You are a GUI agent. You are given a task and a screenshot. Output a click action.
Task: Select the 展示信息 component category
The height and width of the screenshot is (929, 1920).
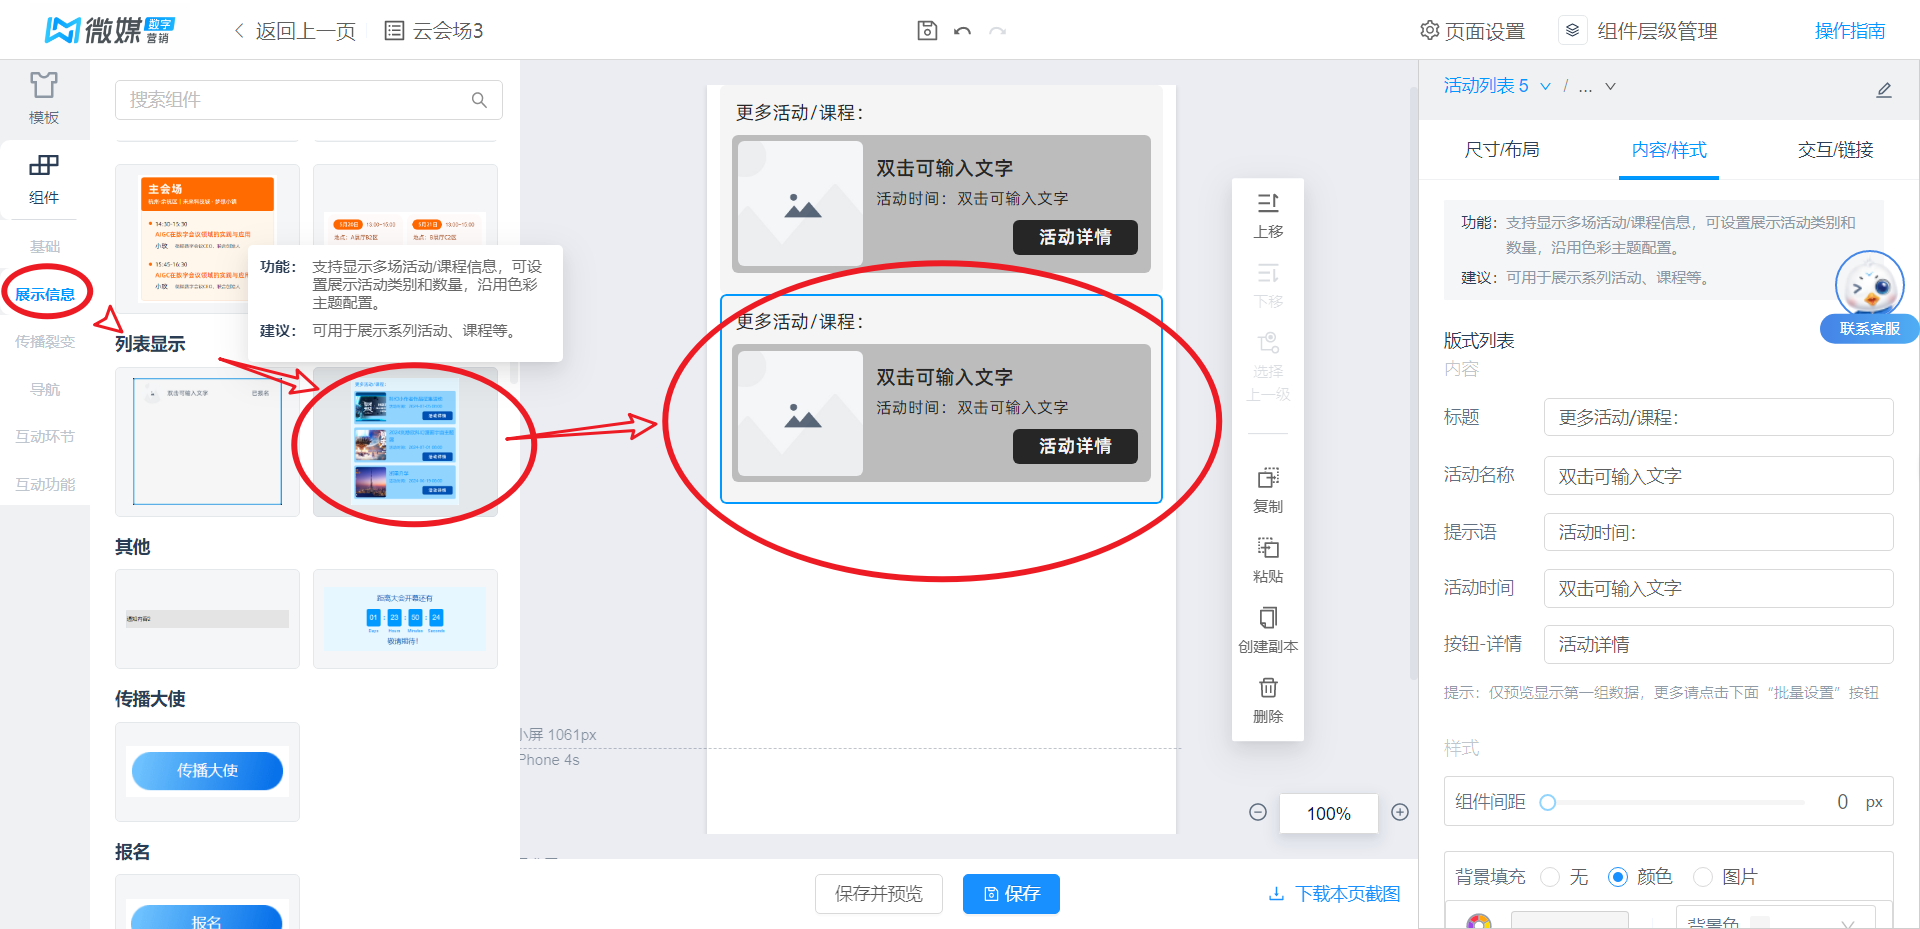click(x=45, y=294)
